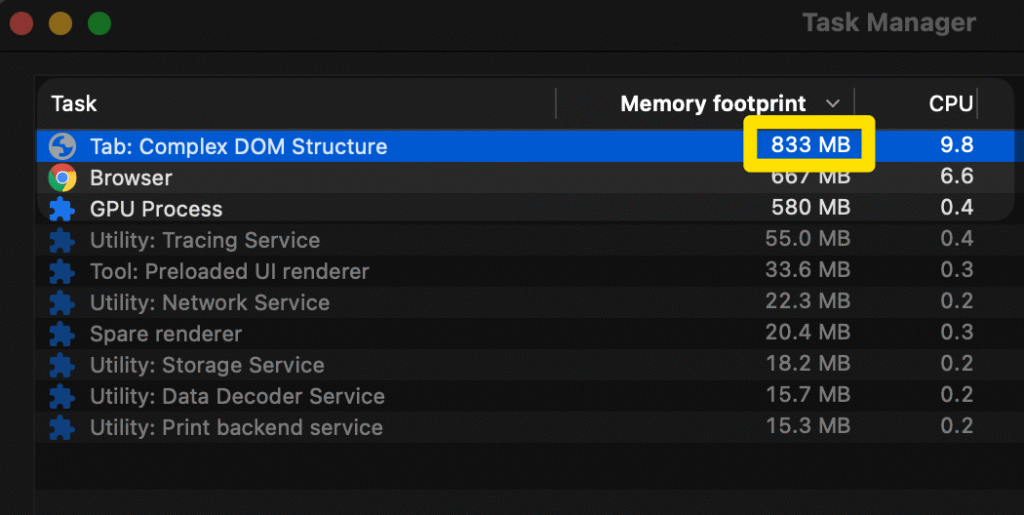Viewport: 1024px width, 515px height.
Task: Click puzzle icon beside Utility: Network Service
Action: click(x=62, y=303)
